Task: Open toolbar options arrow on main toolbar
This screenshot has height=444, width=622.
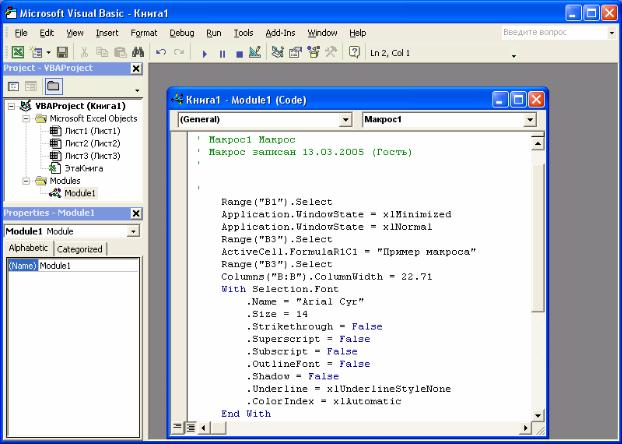Action: click(514, 56)
